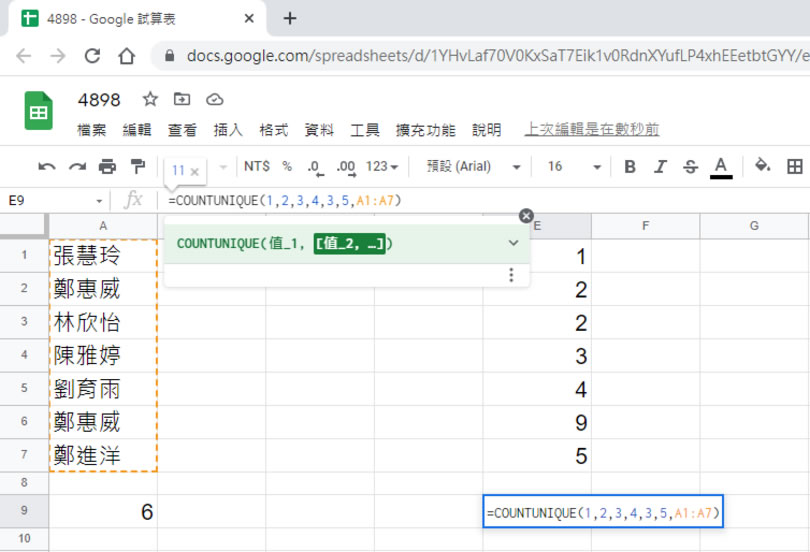Open the 插入 menu
Screen dimensions: 810x552
(x=228, y=130)
